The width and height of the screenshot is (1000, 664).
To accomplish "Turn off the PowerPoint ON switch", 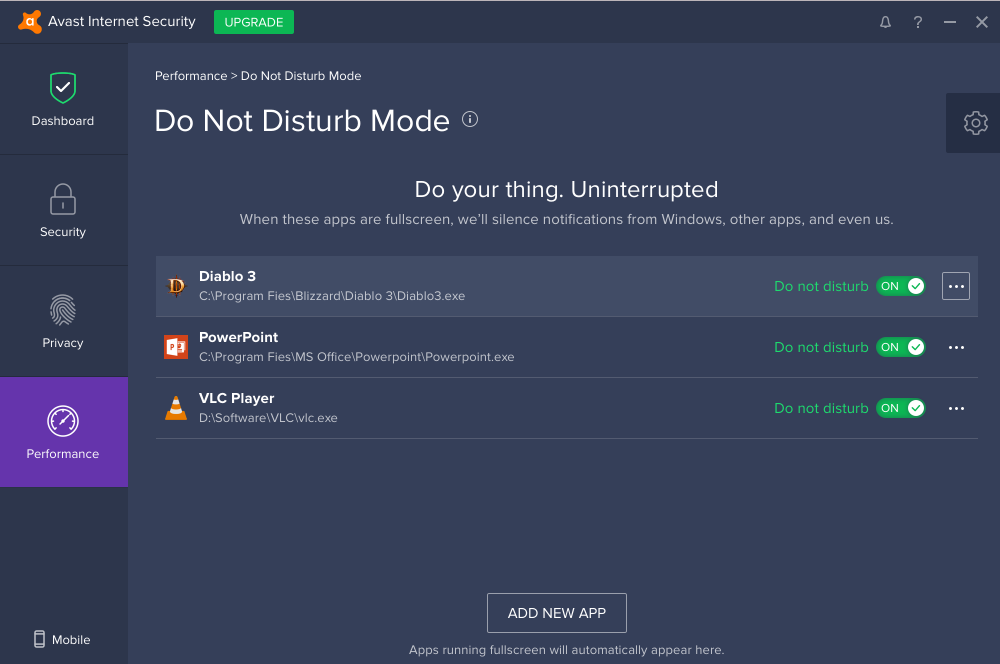I will [900, 347].
